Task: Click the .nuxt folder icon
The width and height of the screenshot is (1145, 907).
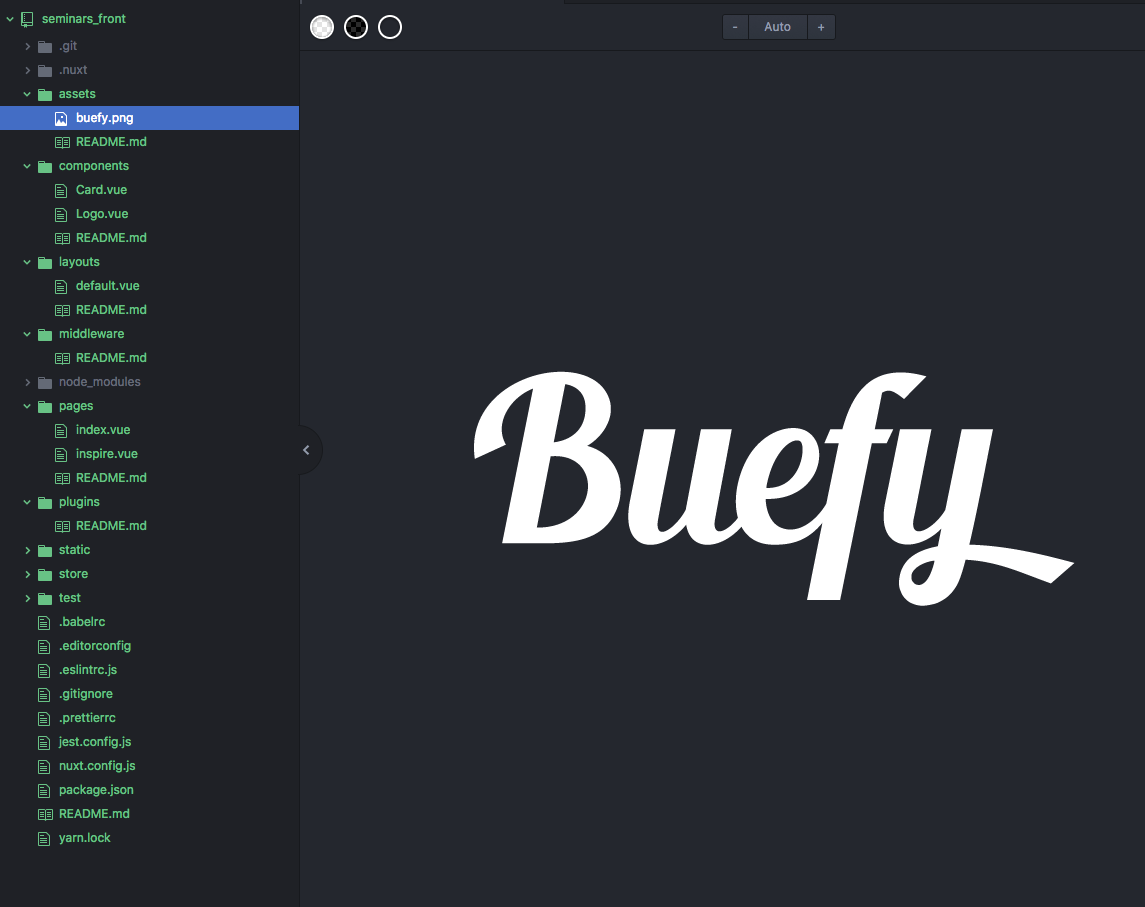Action: tap(45, 70)
